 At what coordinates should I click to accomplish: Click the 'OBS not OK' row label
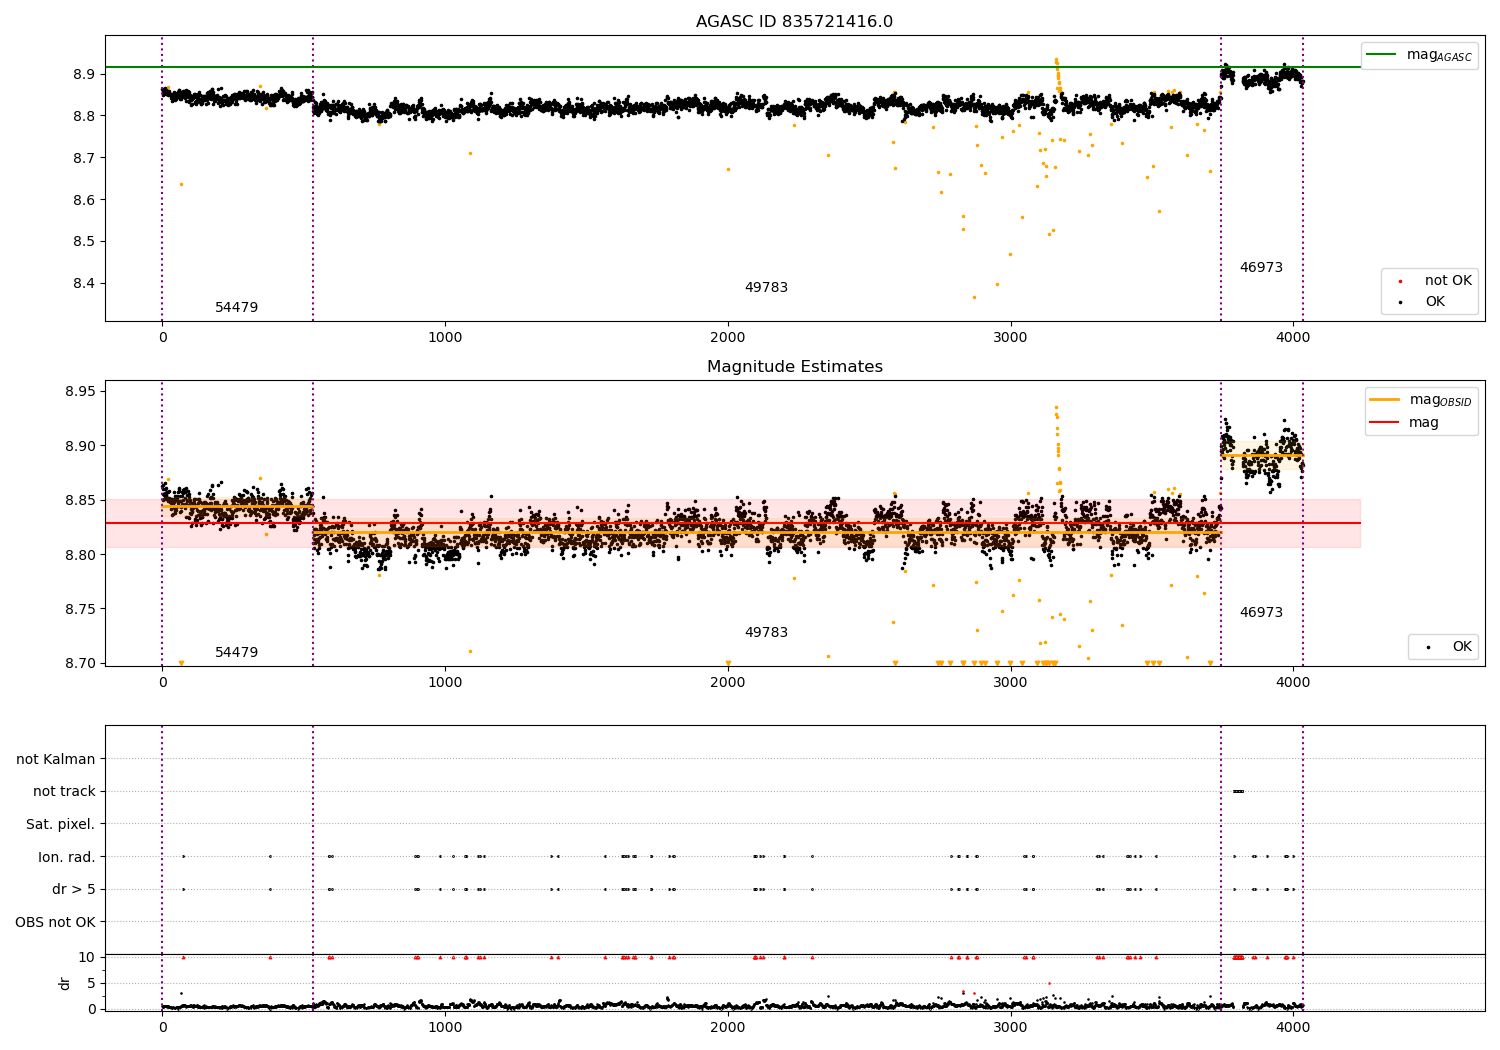(55, 922)
